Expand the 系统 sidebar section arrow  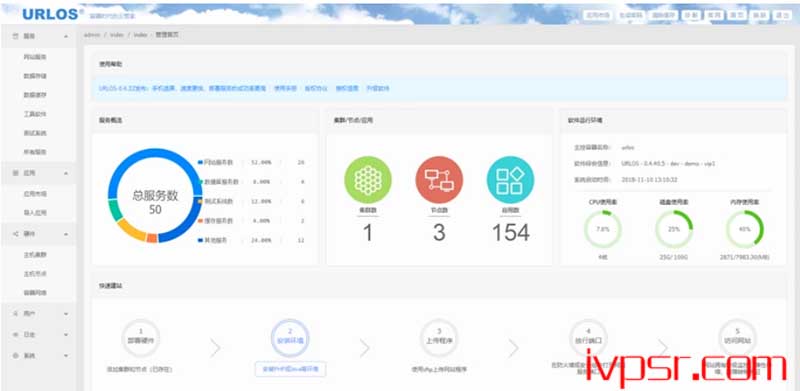66,355
